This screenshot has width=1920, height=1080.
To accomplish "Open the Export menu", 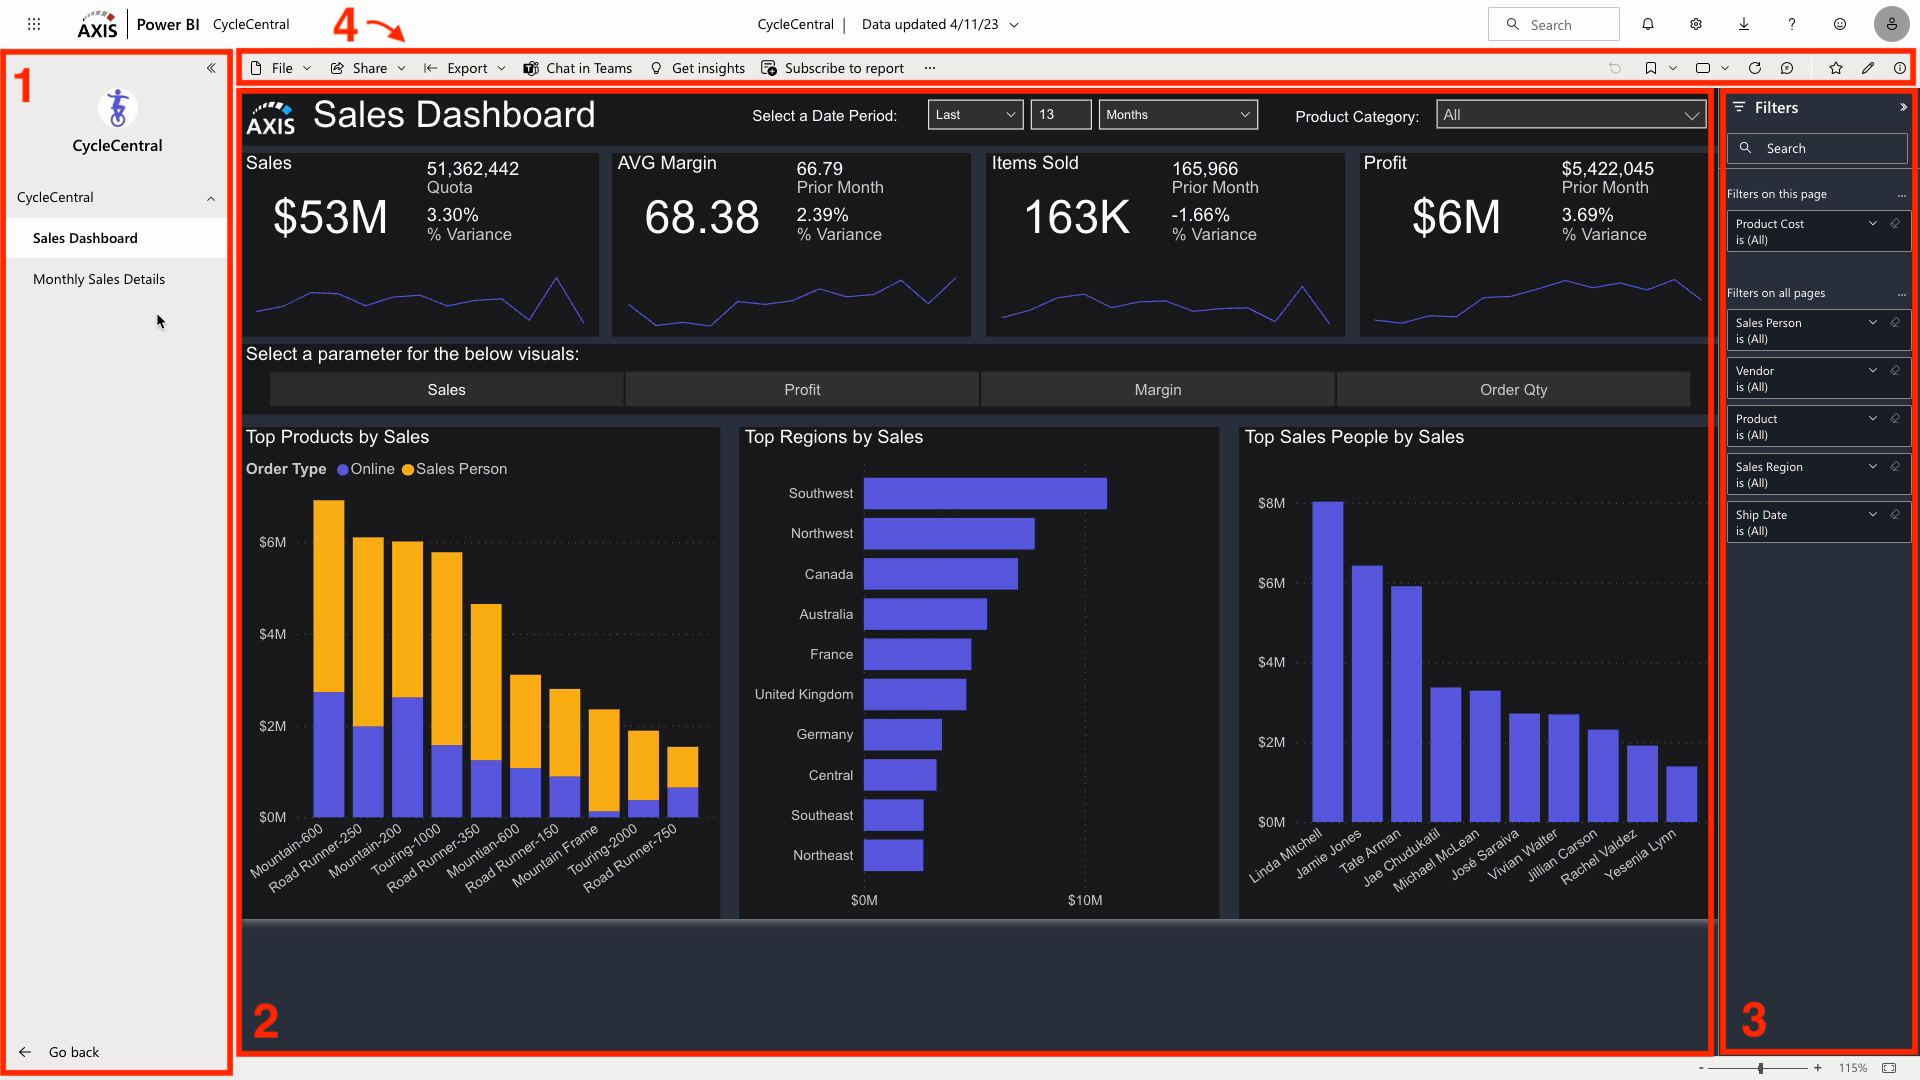I will coord(466,68).
